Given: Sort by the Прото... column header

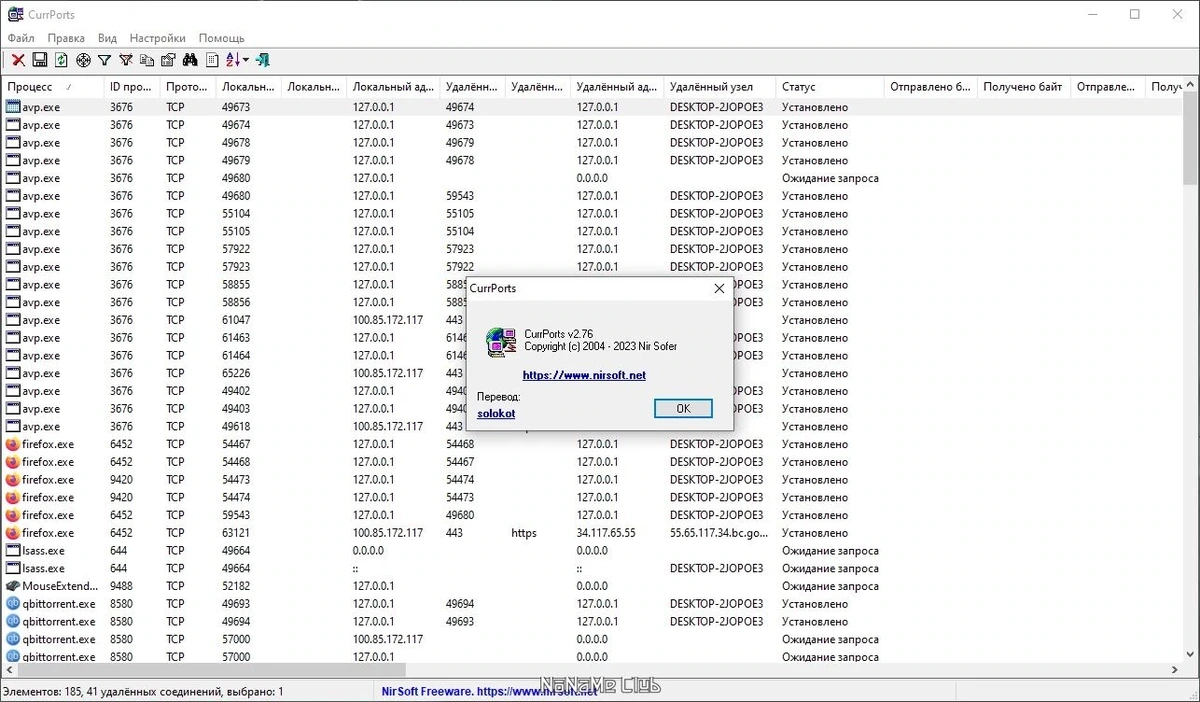Looking at the screenshot, I should click(187, 87).
